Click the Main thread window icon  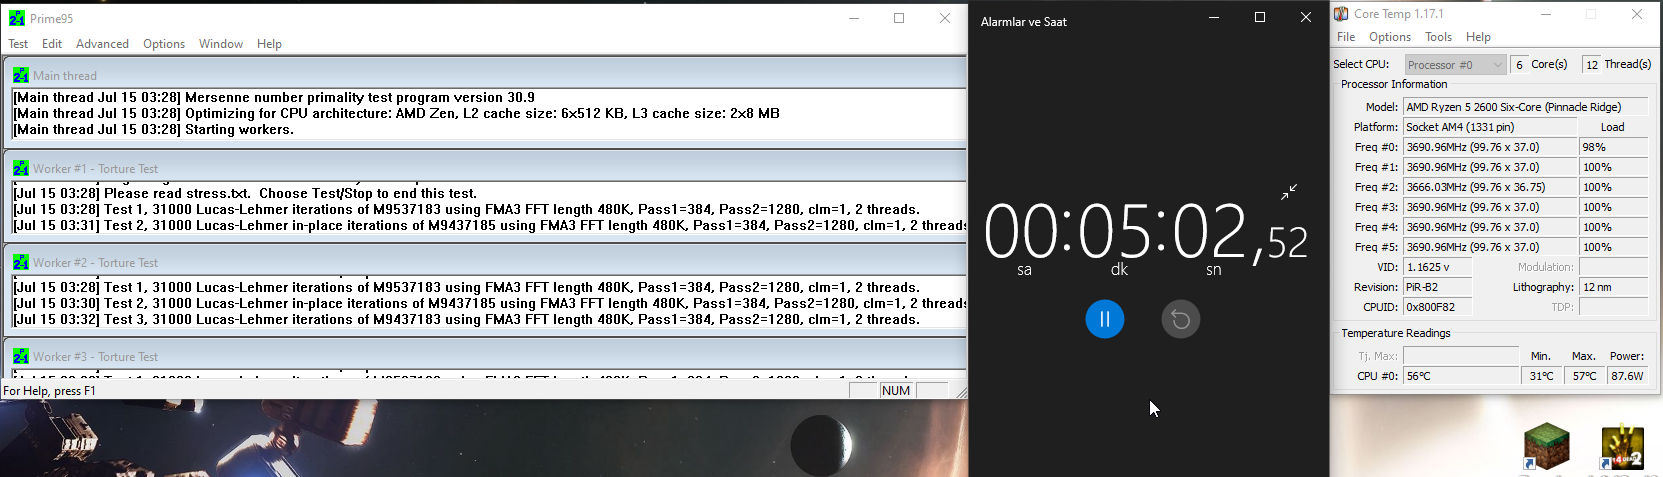pyautogui.click(x=21, y=75)
